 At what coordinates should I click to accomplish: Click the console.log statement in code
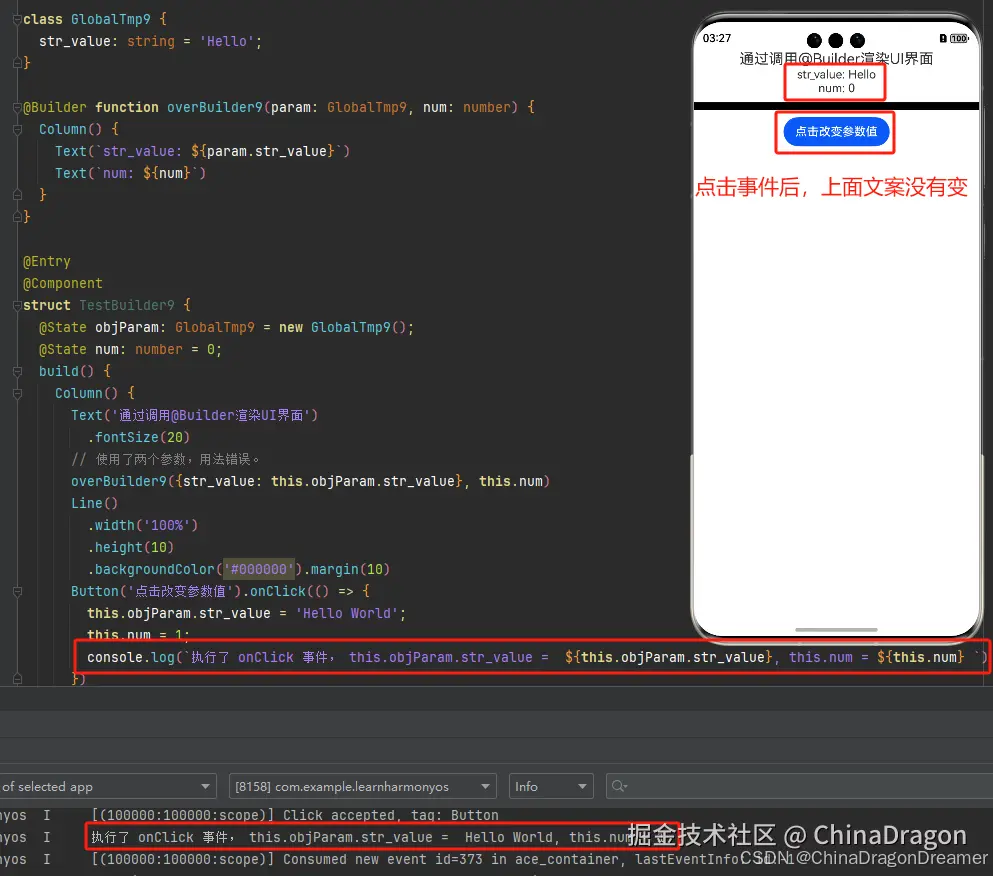point(537,657)
